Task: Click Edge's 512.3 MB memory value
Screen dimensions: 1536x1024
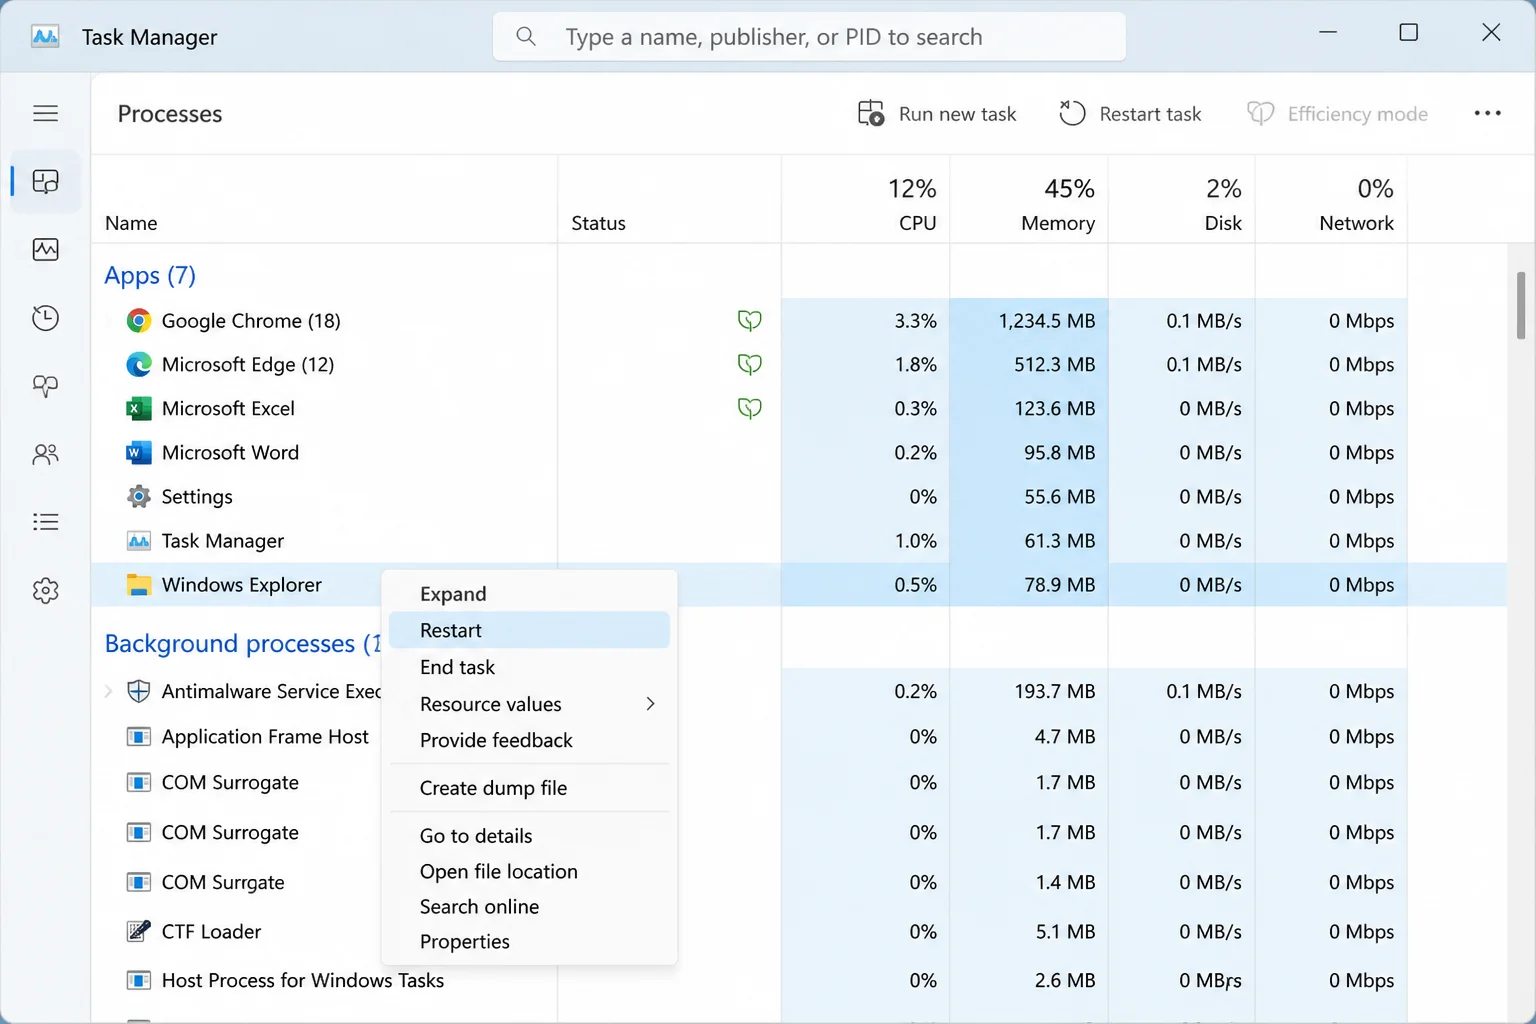Action: coord(1055,365)
